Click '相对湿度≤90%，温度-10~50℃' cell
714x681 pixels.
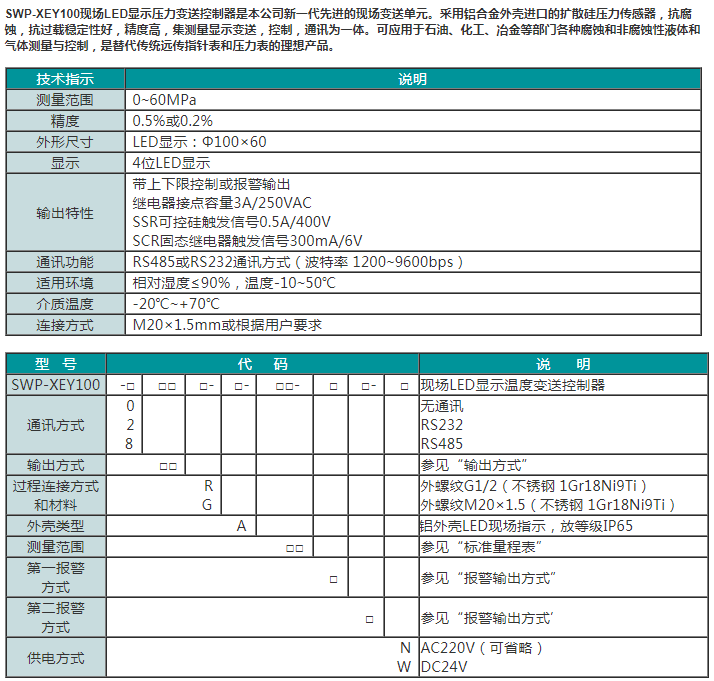[413, 283]
